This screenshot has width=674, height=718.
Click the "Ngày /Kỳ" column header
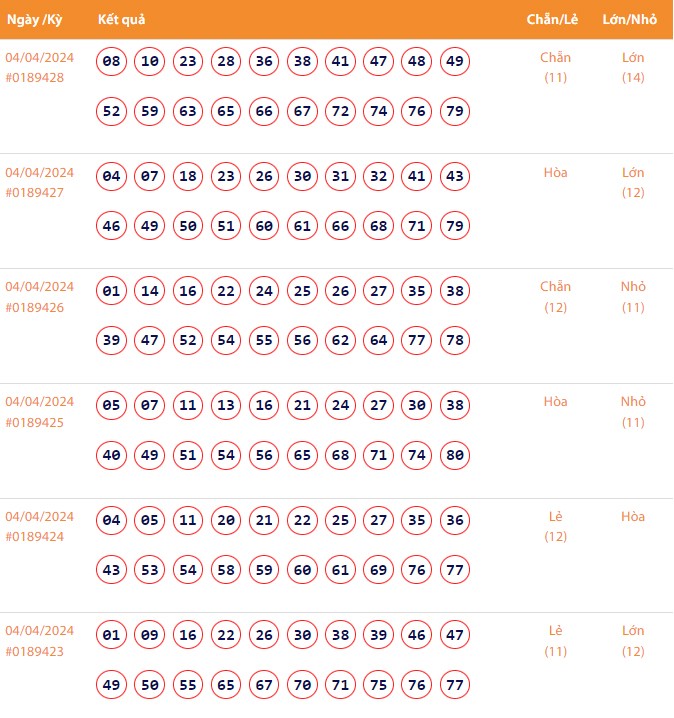point(36,20)
